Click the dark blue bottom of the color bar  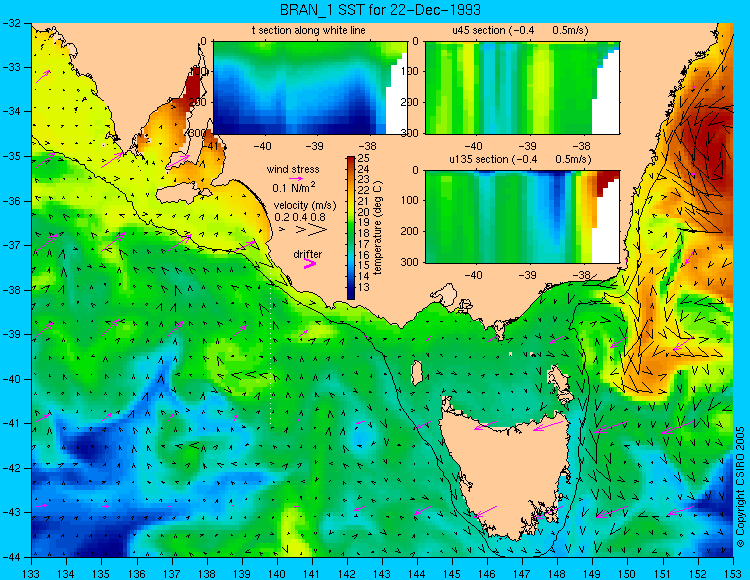coord(351,295)
